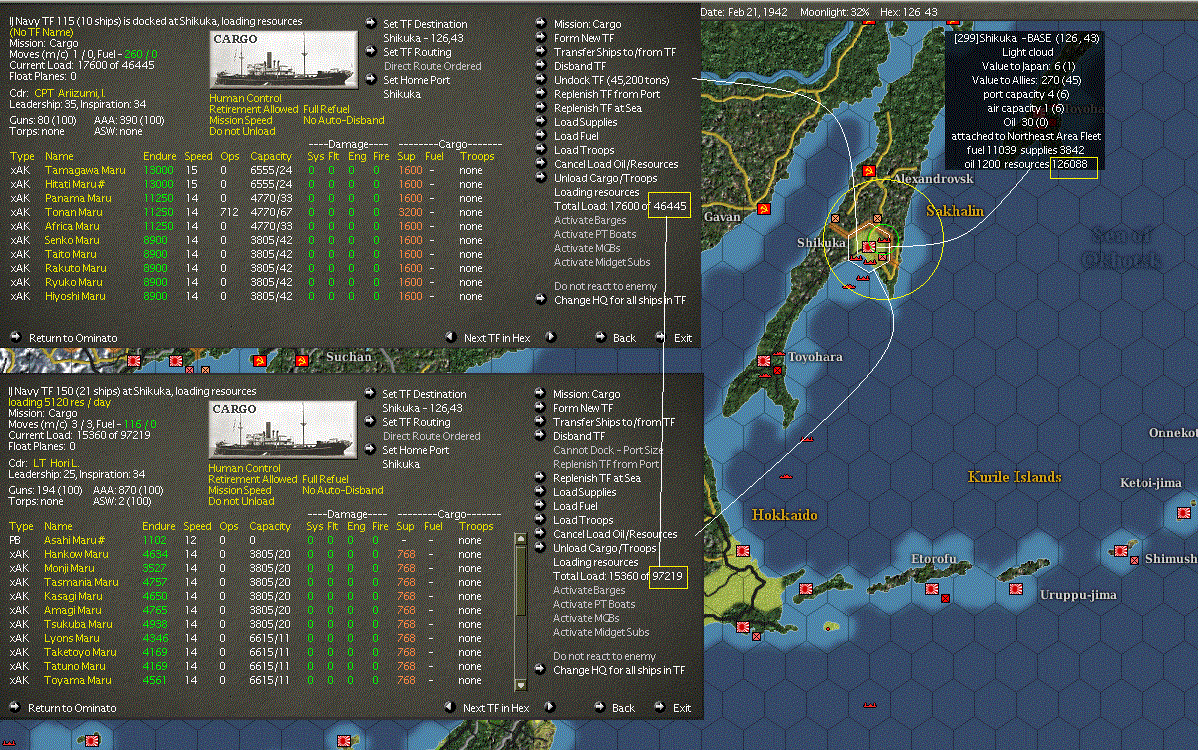Click CARGO ship image in TF 150 panel
This screenshot has height=750, width=1198.
(283, 430)
